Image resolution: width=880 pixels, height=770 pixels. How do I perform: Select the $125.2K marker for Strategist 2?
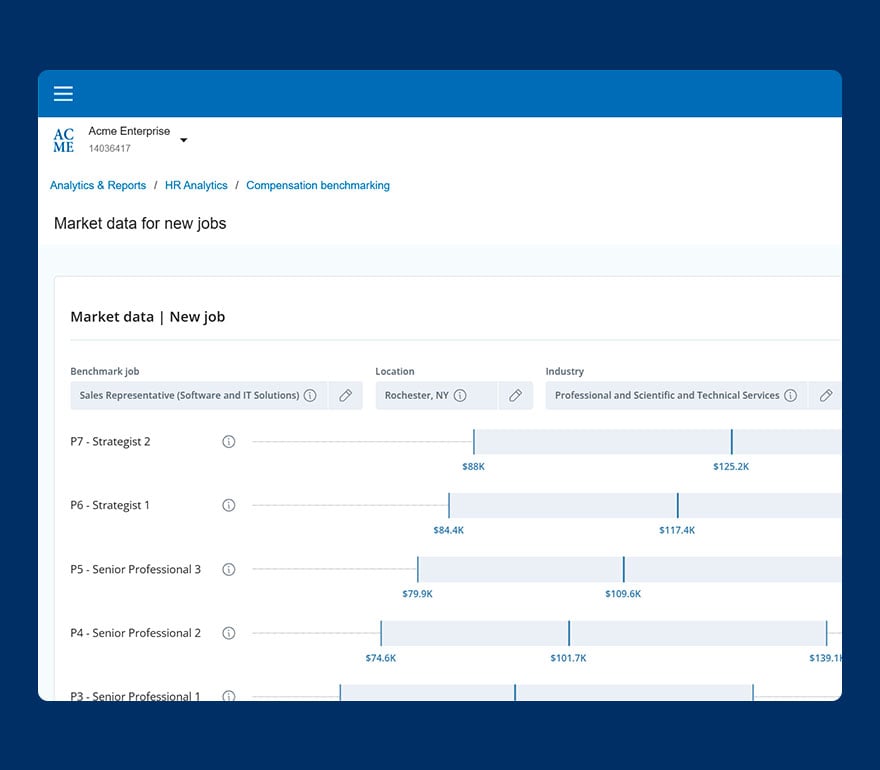tap(731, 441)
